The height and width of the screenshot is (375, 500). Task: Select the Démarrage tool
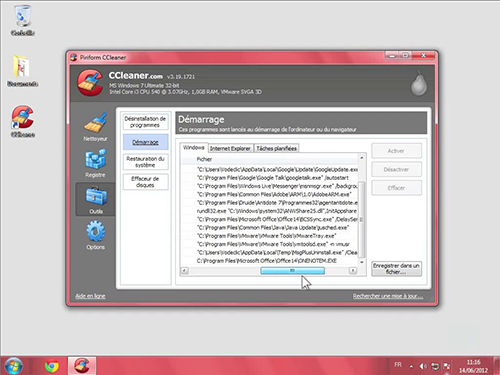click(145, 142)
